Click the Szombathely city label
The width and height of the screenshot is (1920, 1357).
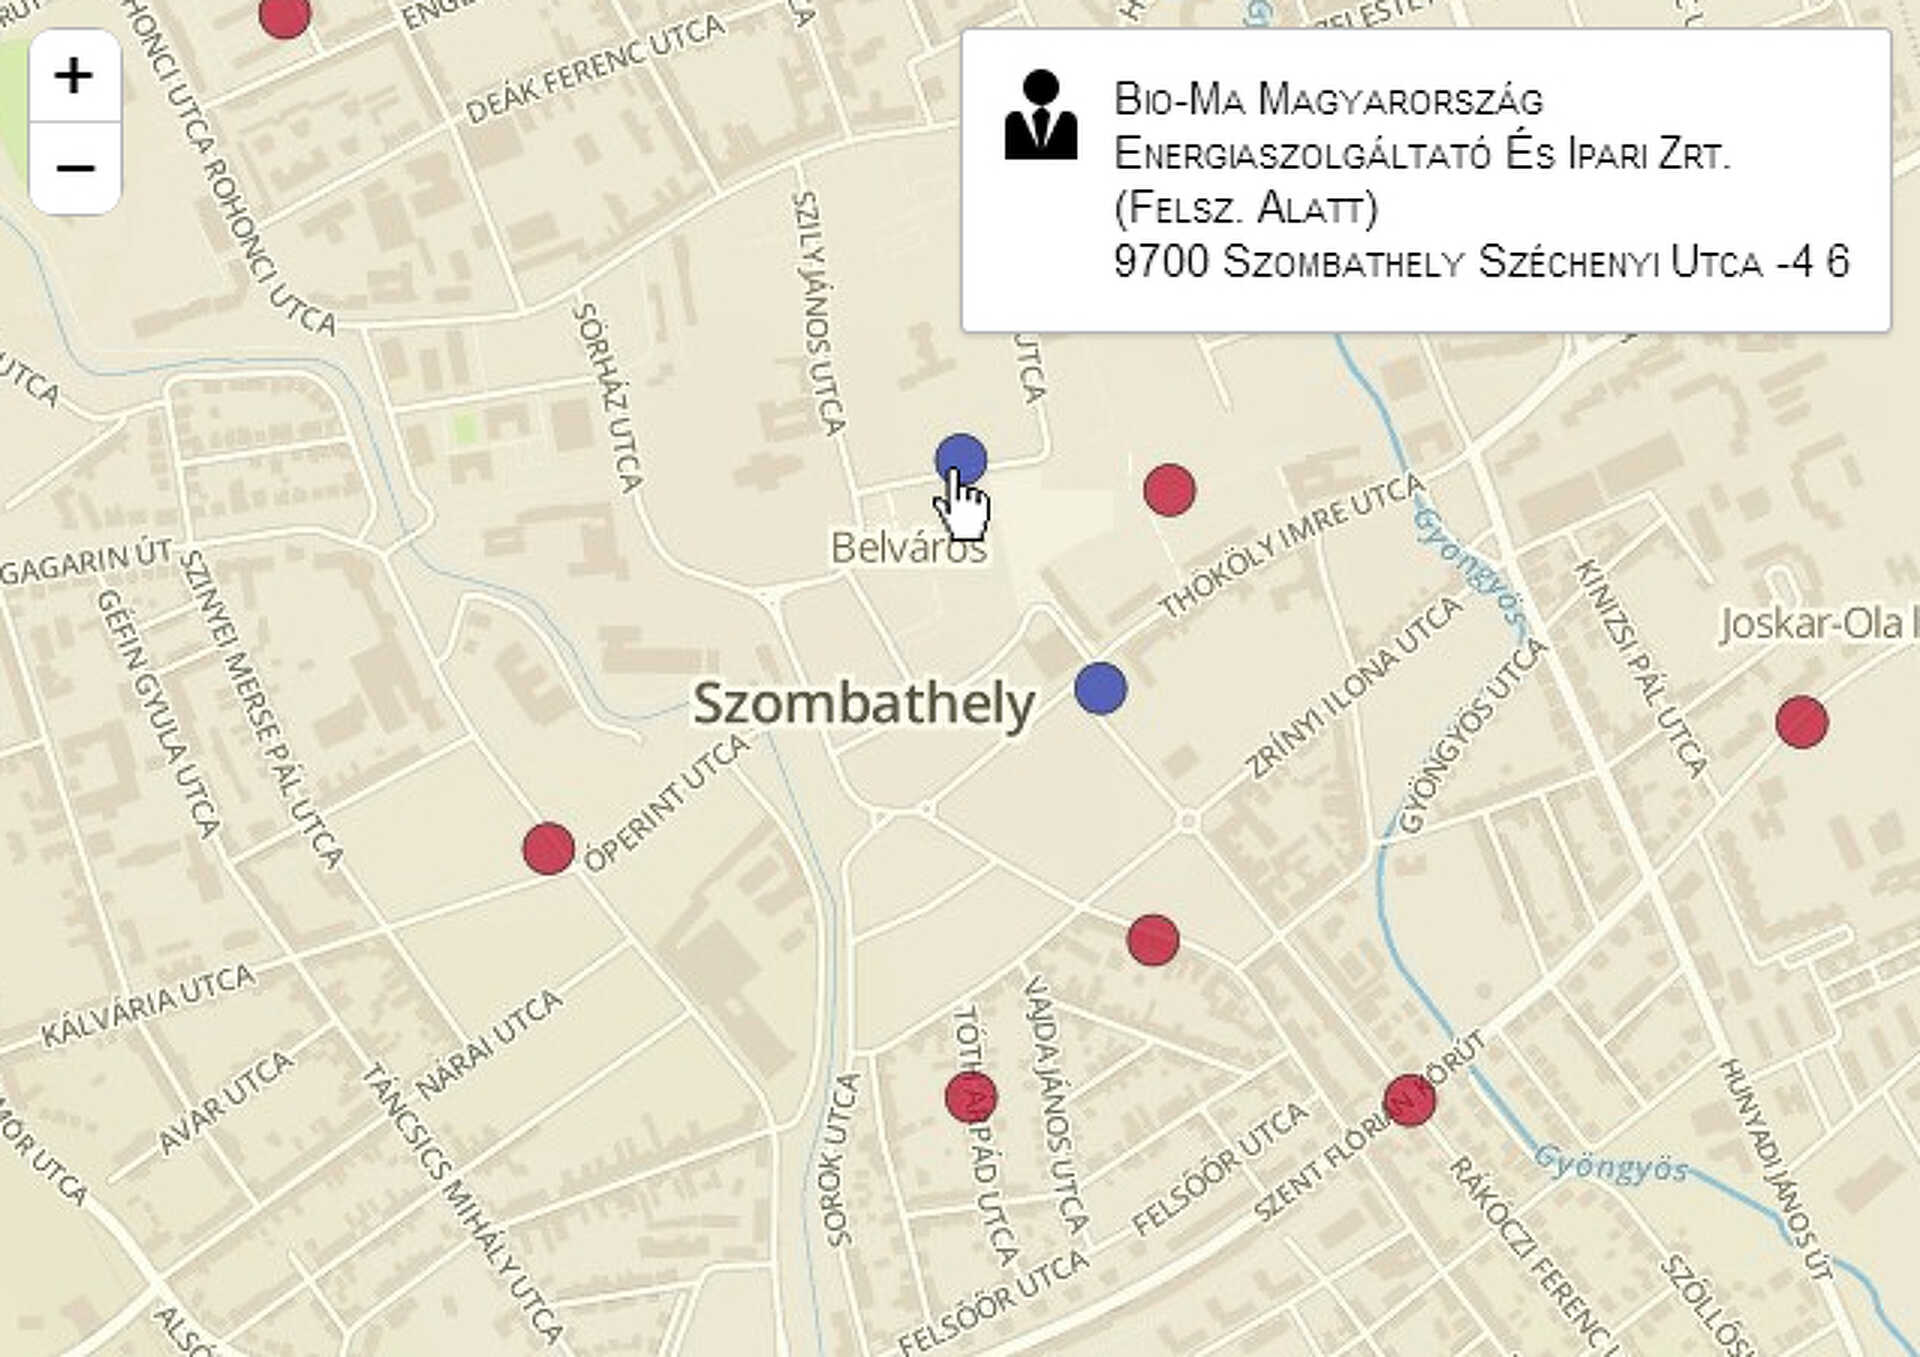click(864, 705)
